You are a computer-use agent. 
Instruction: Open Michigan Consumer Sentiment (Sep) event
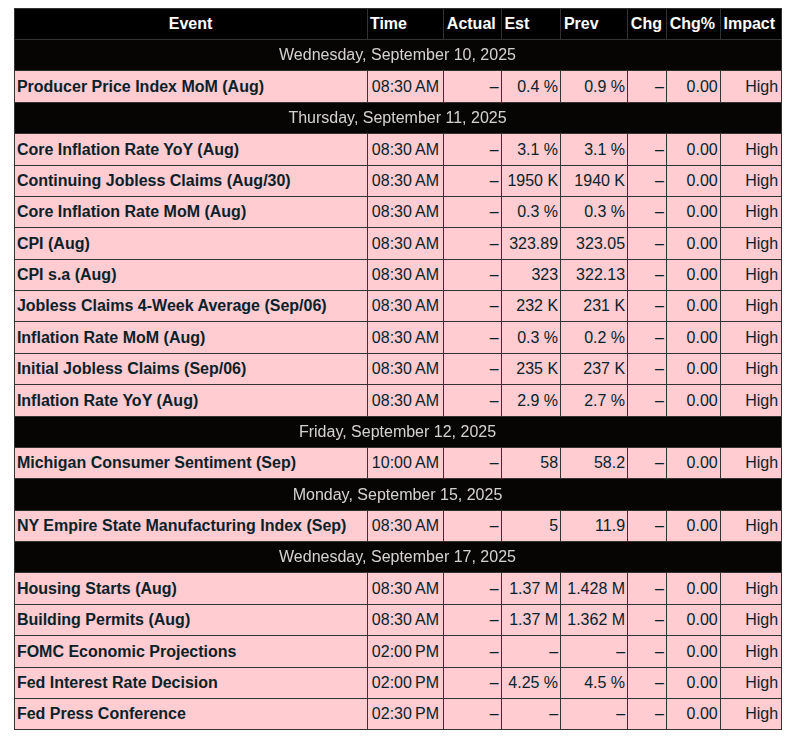tap(157, 462)
